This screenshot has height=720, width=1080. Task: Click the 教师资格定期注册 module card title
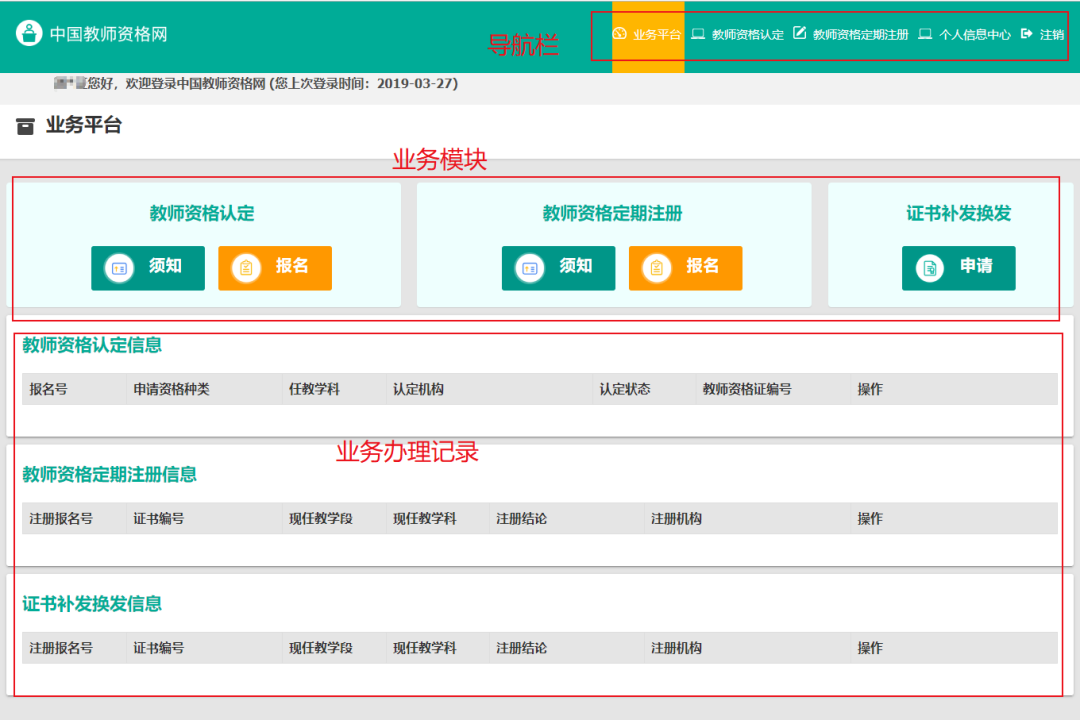612,214
